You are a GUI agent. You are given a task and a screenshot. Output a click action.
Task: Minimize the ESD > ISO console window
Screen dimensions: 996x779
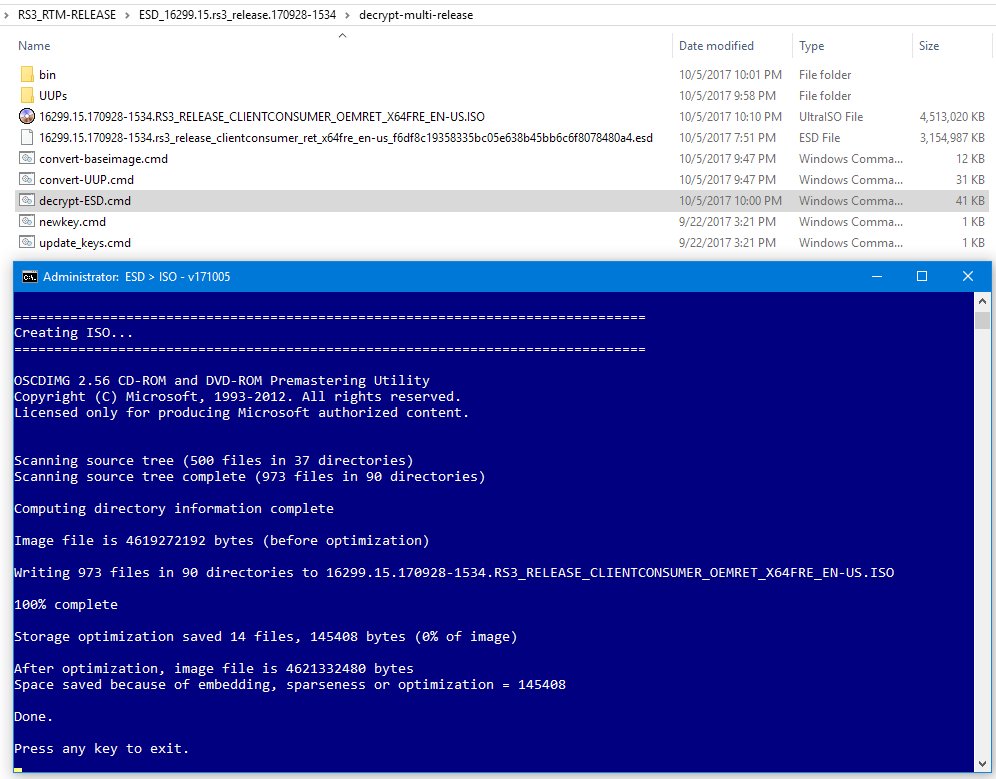(x=877, y=276)
